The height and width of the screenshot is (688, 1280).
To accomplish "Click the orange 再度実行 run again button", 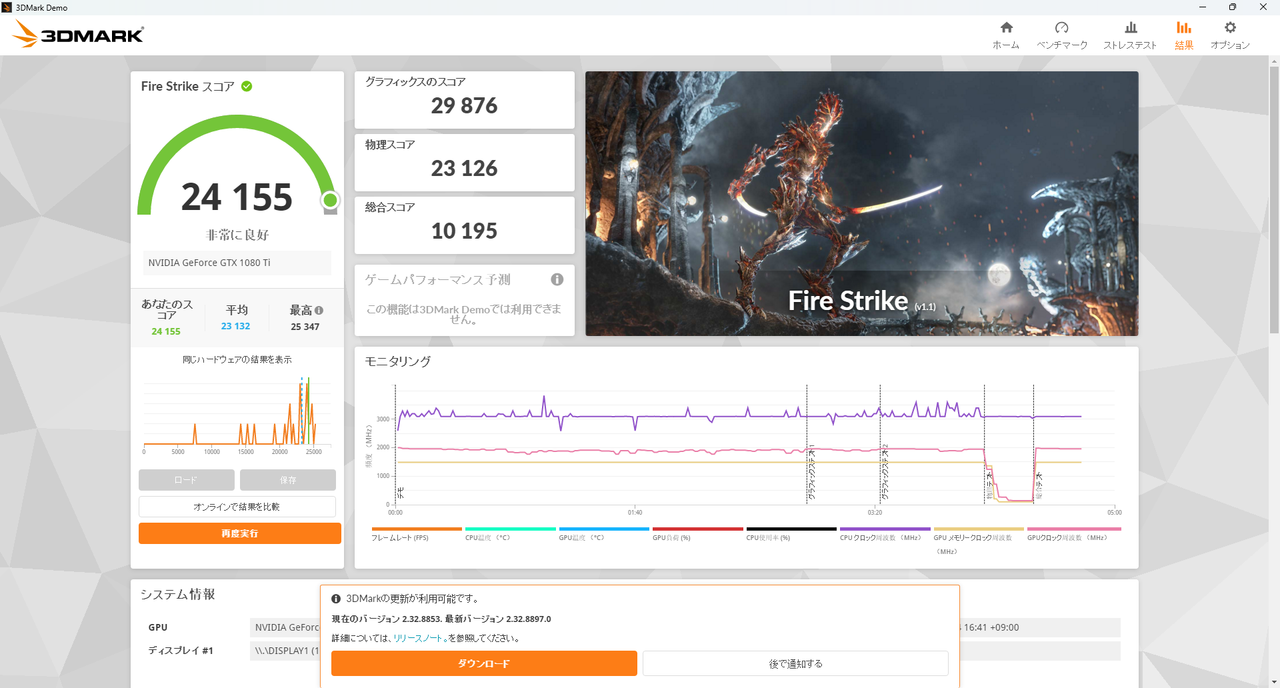I will [x=240, y=534].
